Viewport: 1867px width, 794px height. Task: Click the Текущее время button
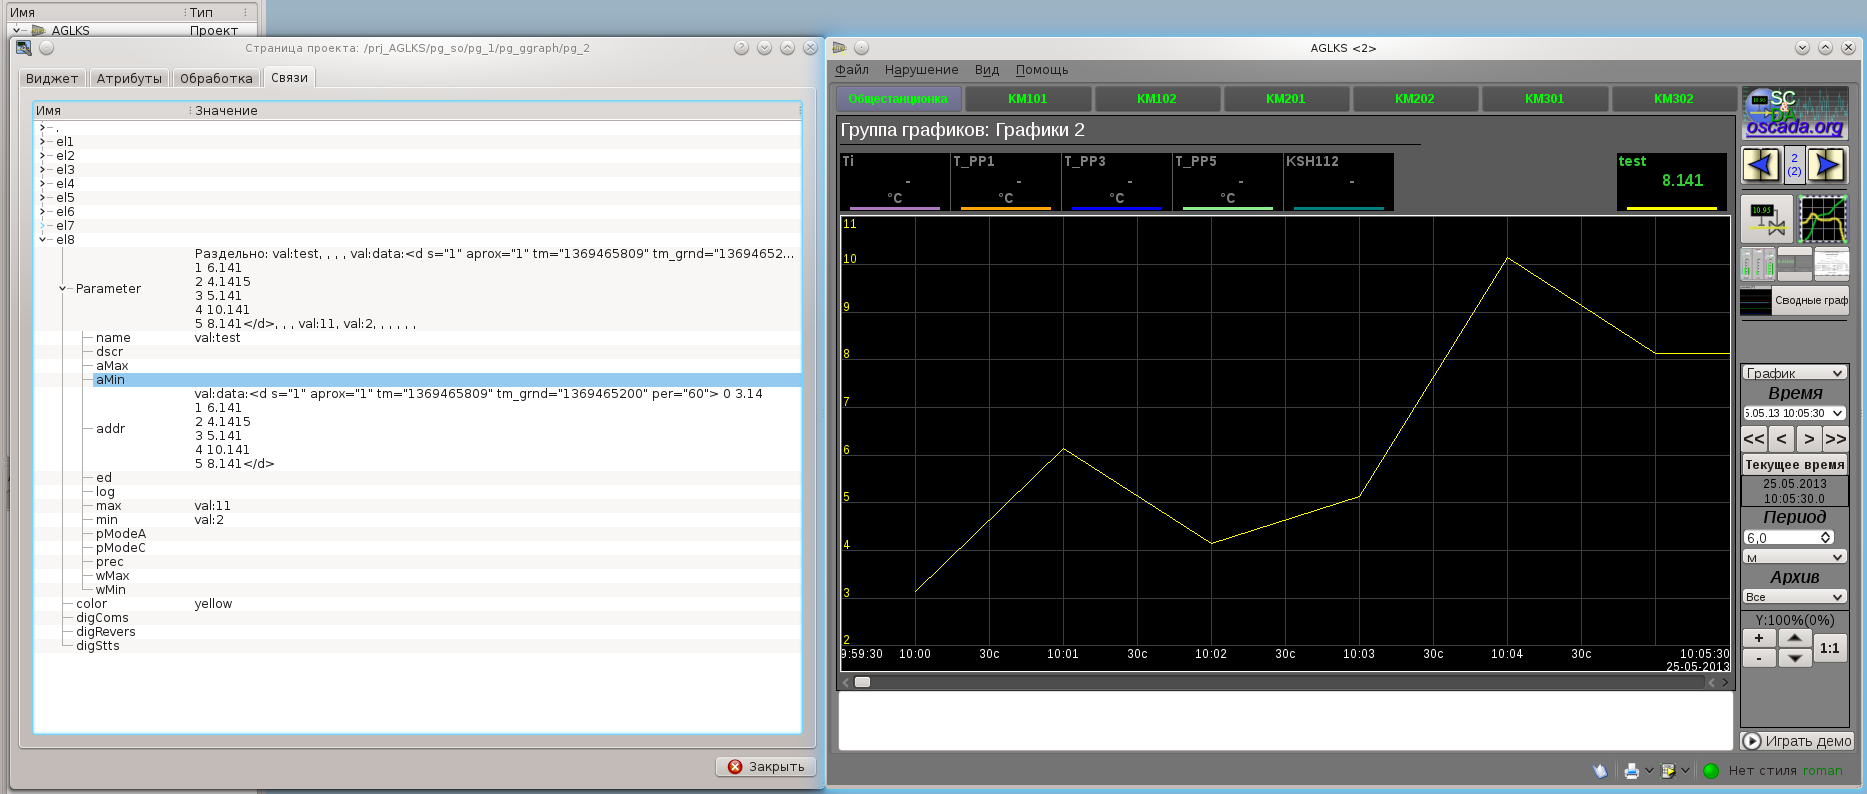point(1794,464)
